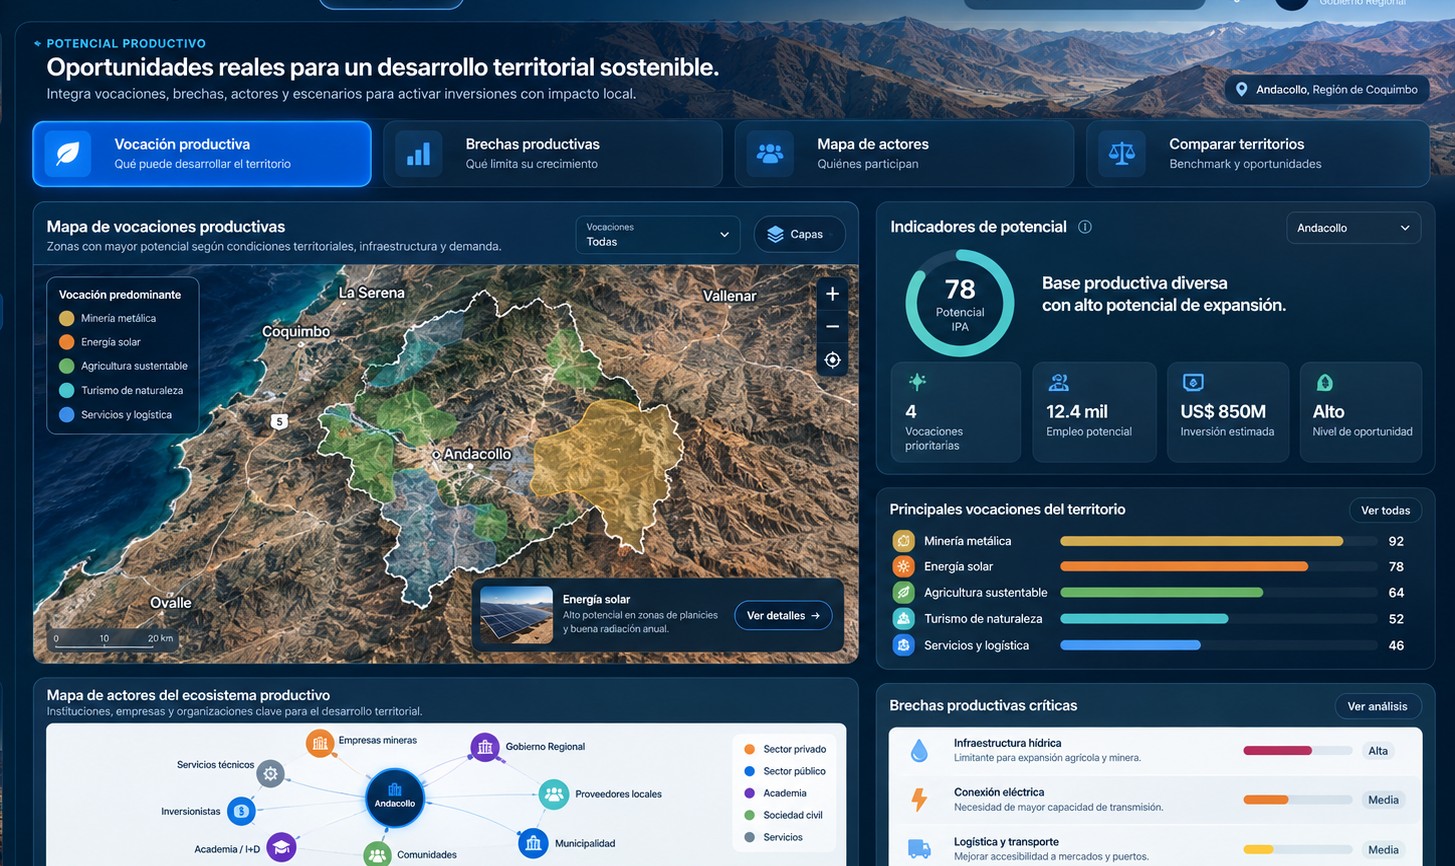Viewport: 1455px width, 866px height.
Task: Click the Sector privado legend entry
Action: coord(785,749)
